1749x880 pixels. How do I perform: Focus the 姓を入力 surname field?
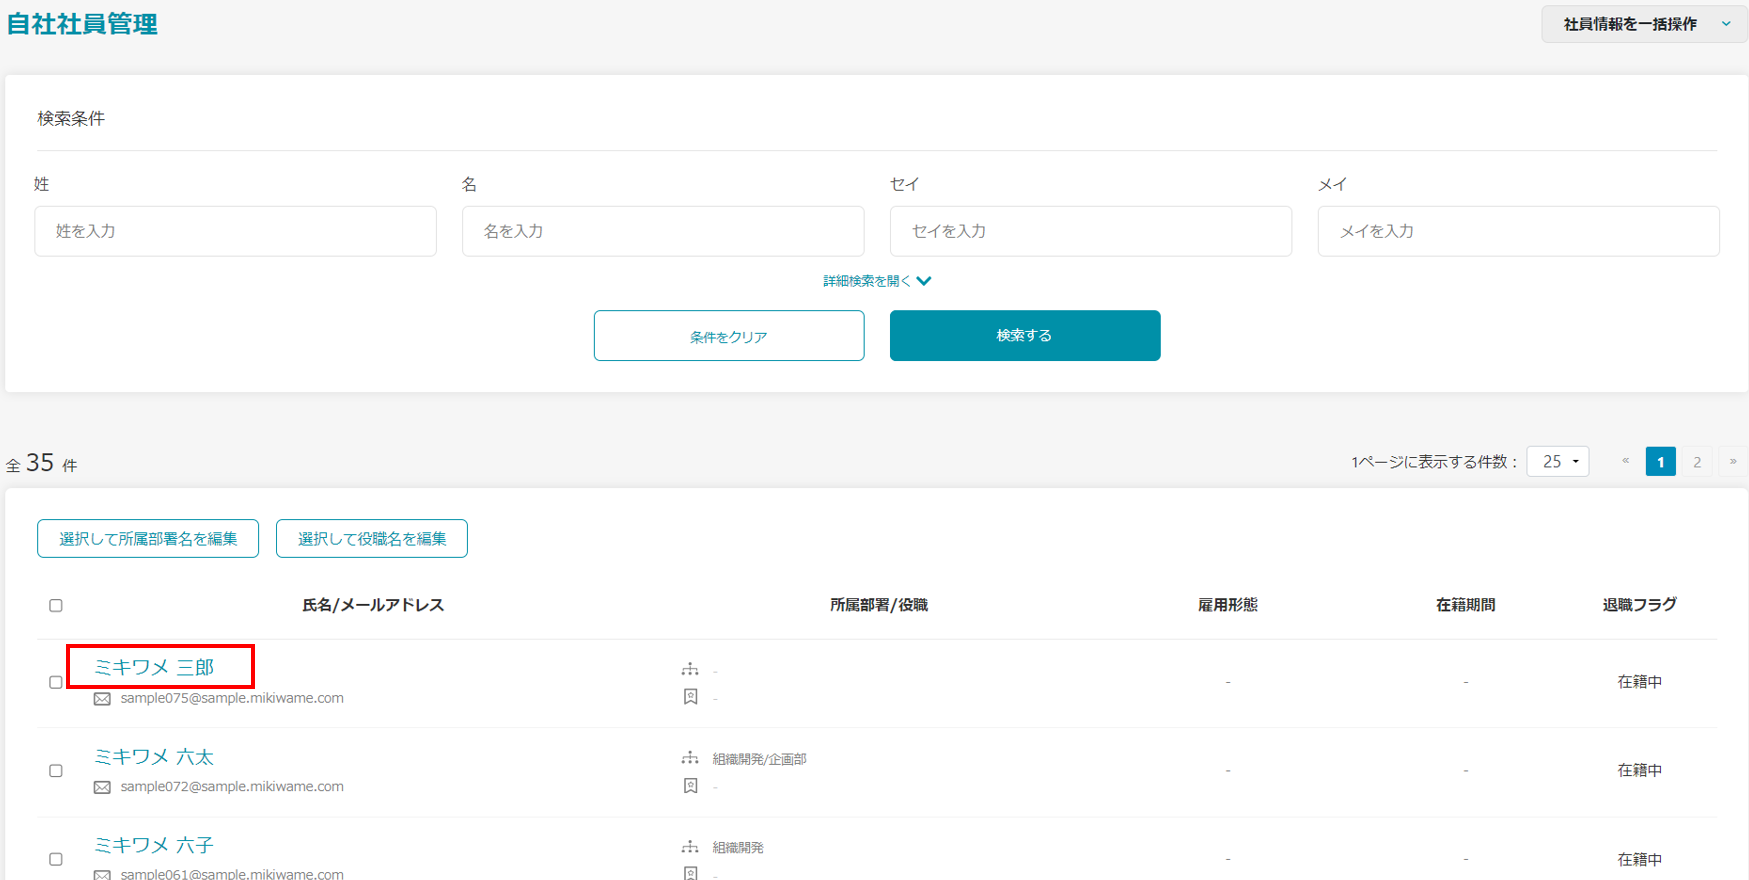click(235, 231)
